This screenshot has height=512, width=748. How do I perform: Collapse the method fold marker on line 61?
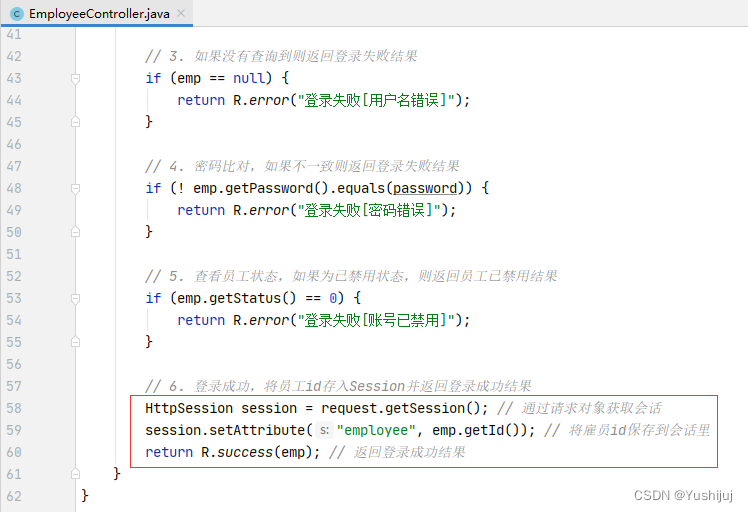coord(75,473)
